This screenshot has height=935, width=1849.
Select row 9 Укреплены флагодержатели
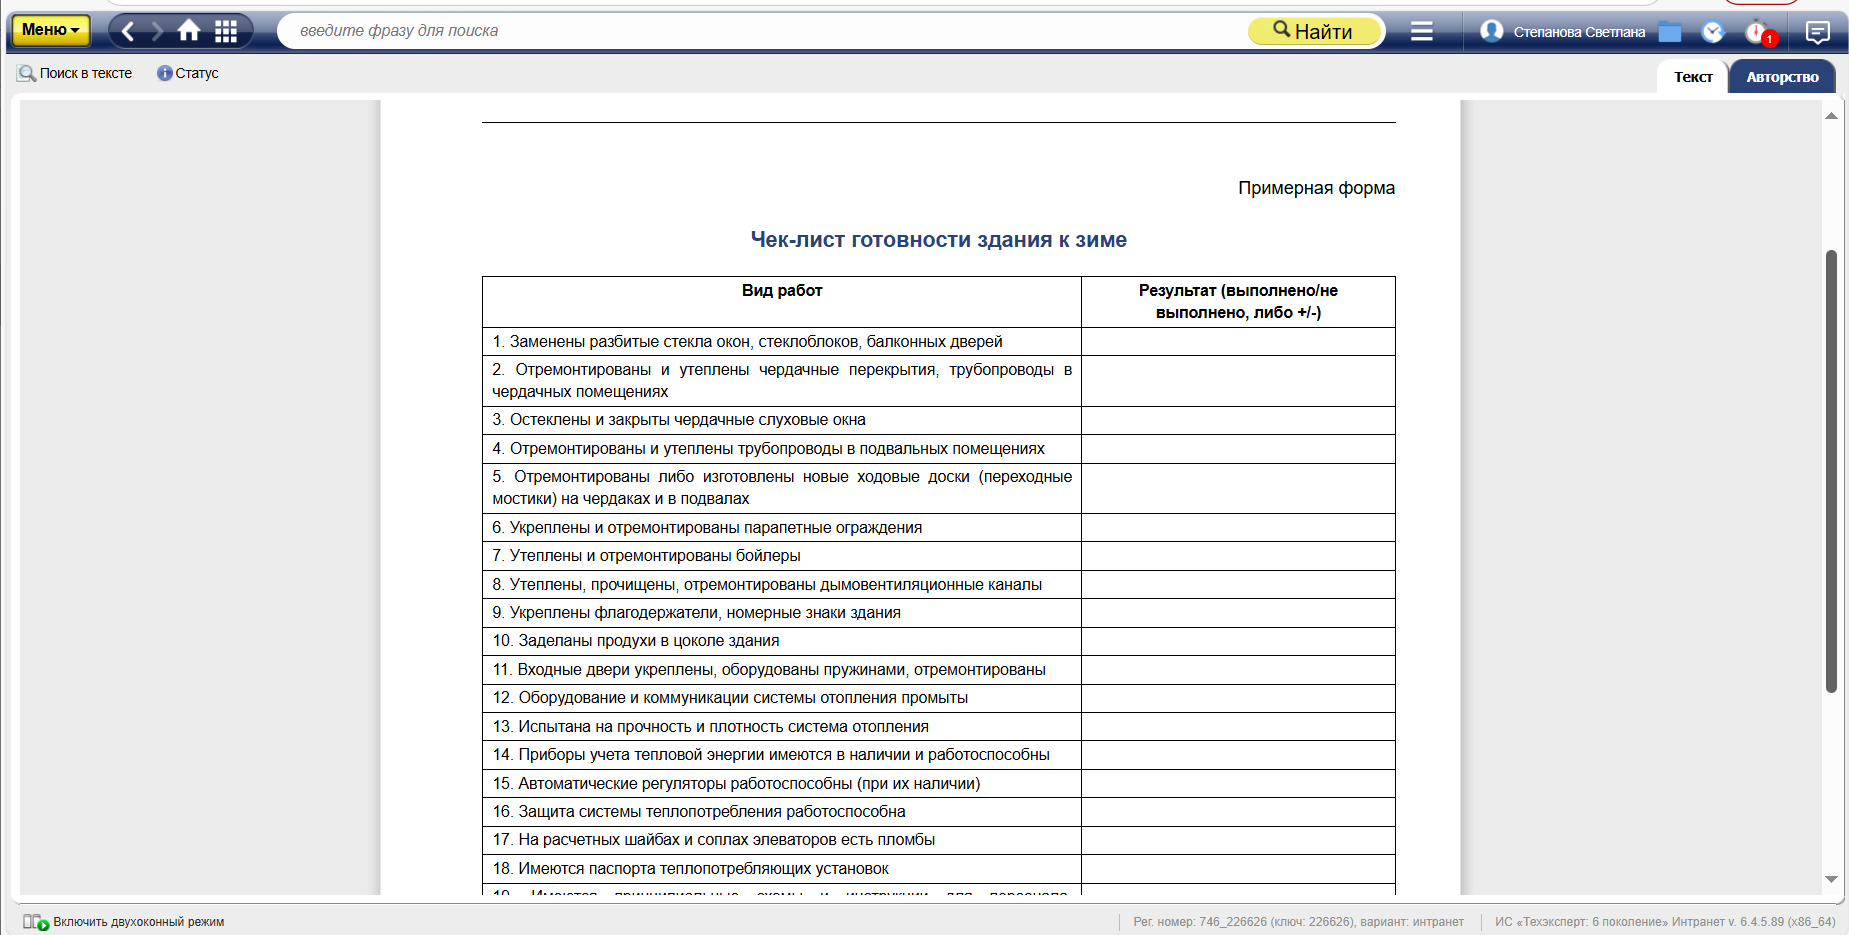782,613
